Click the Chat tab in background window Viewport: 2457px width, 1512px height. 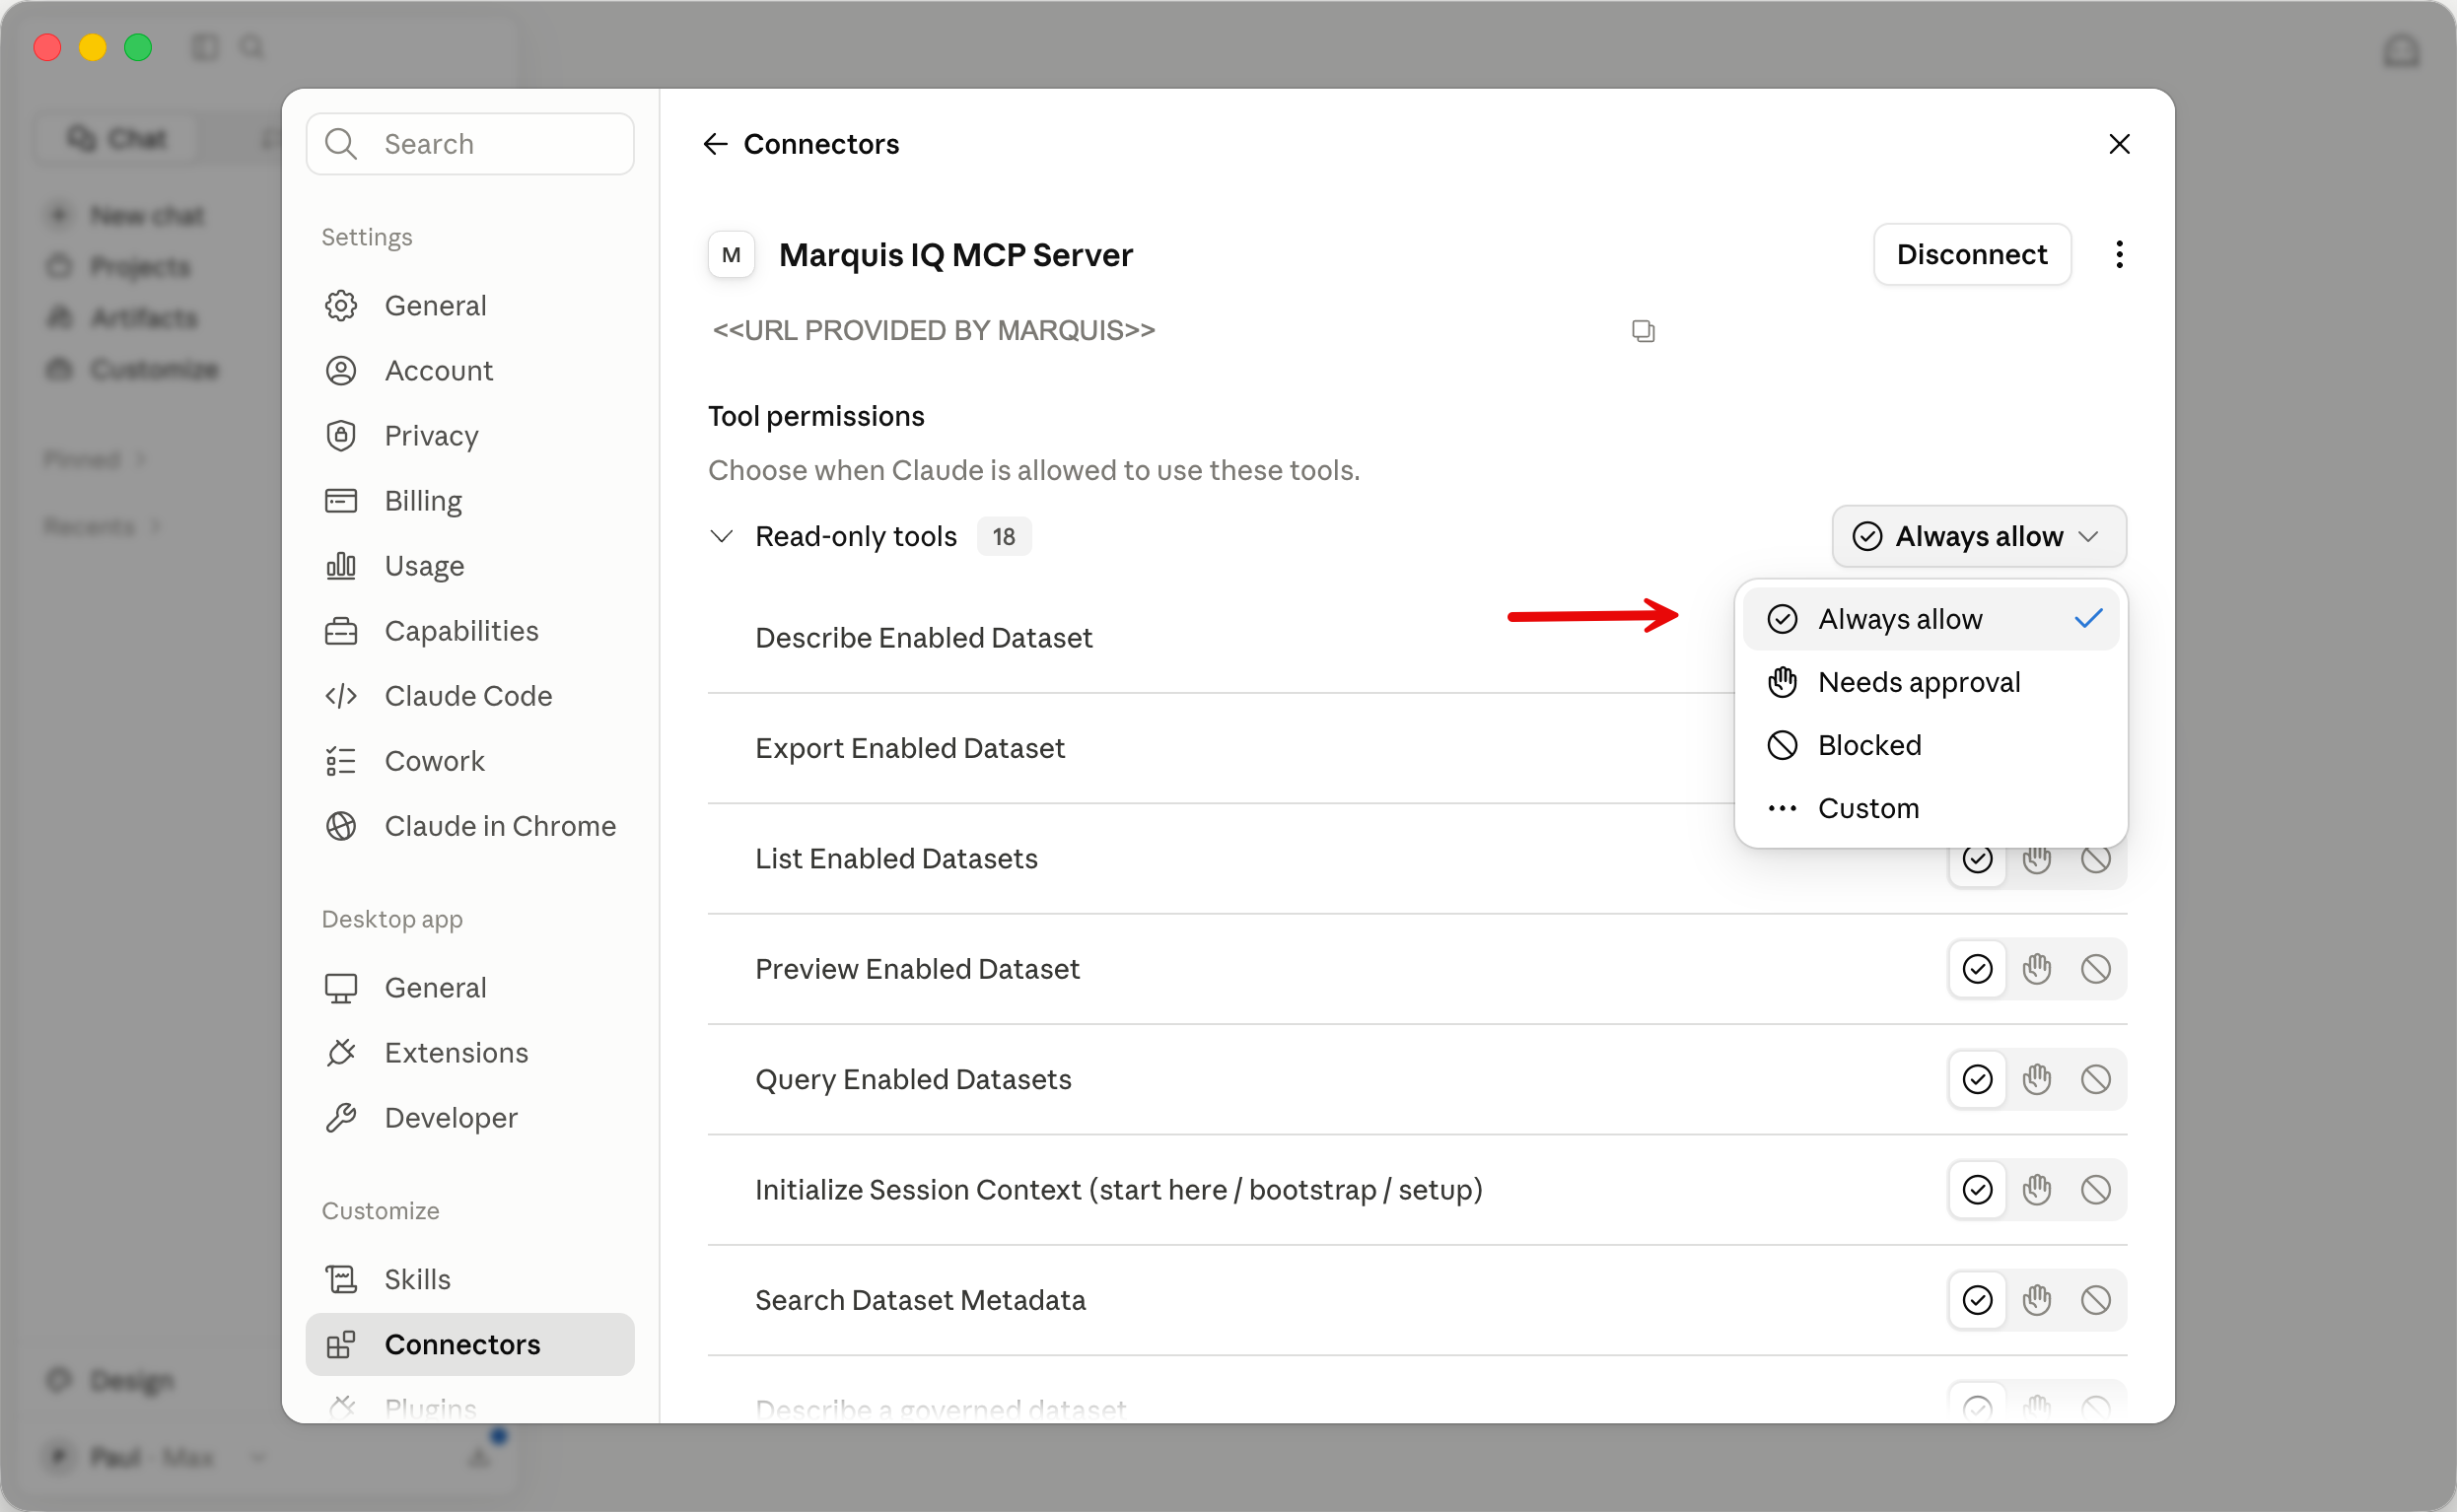(117, 138)
